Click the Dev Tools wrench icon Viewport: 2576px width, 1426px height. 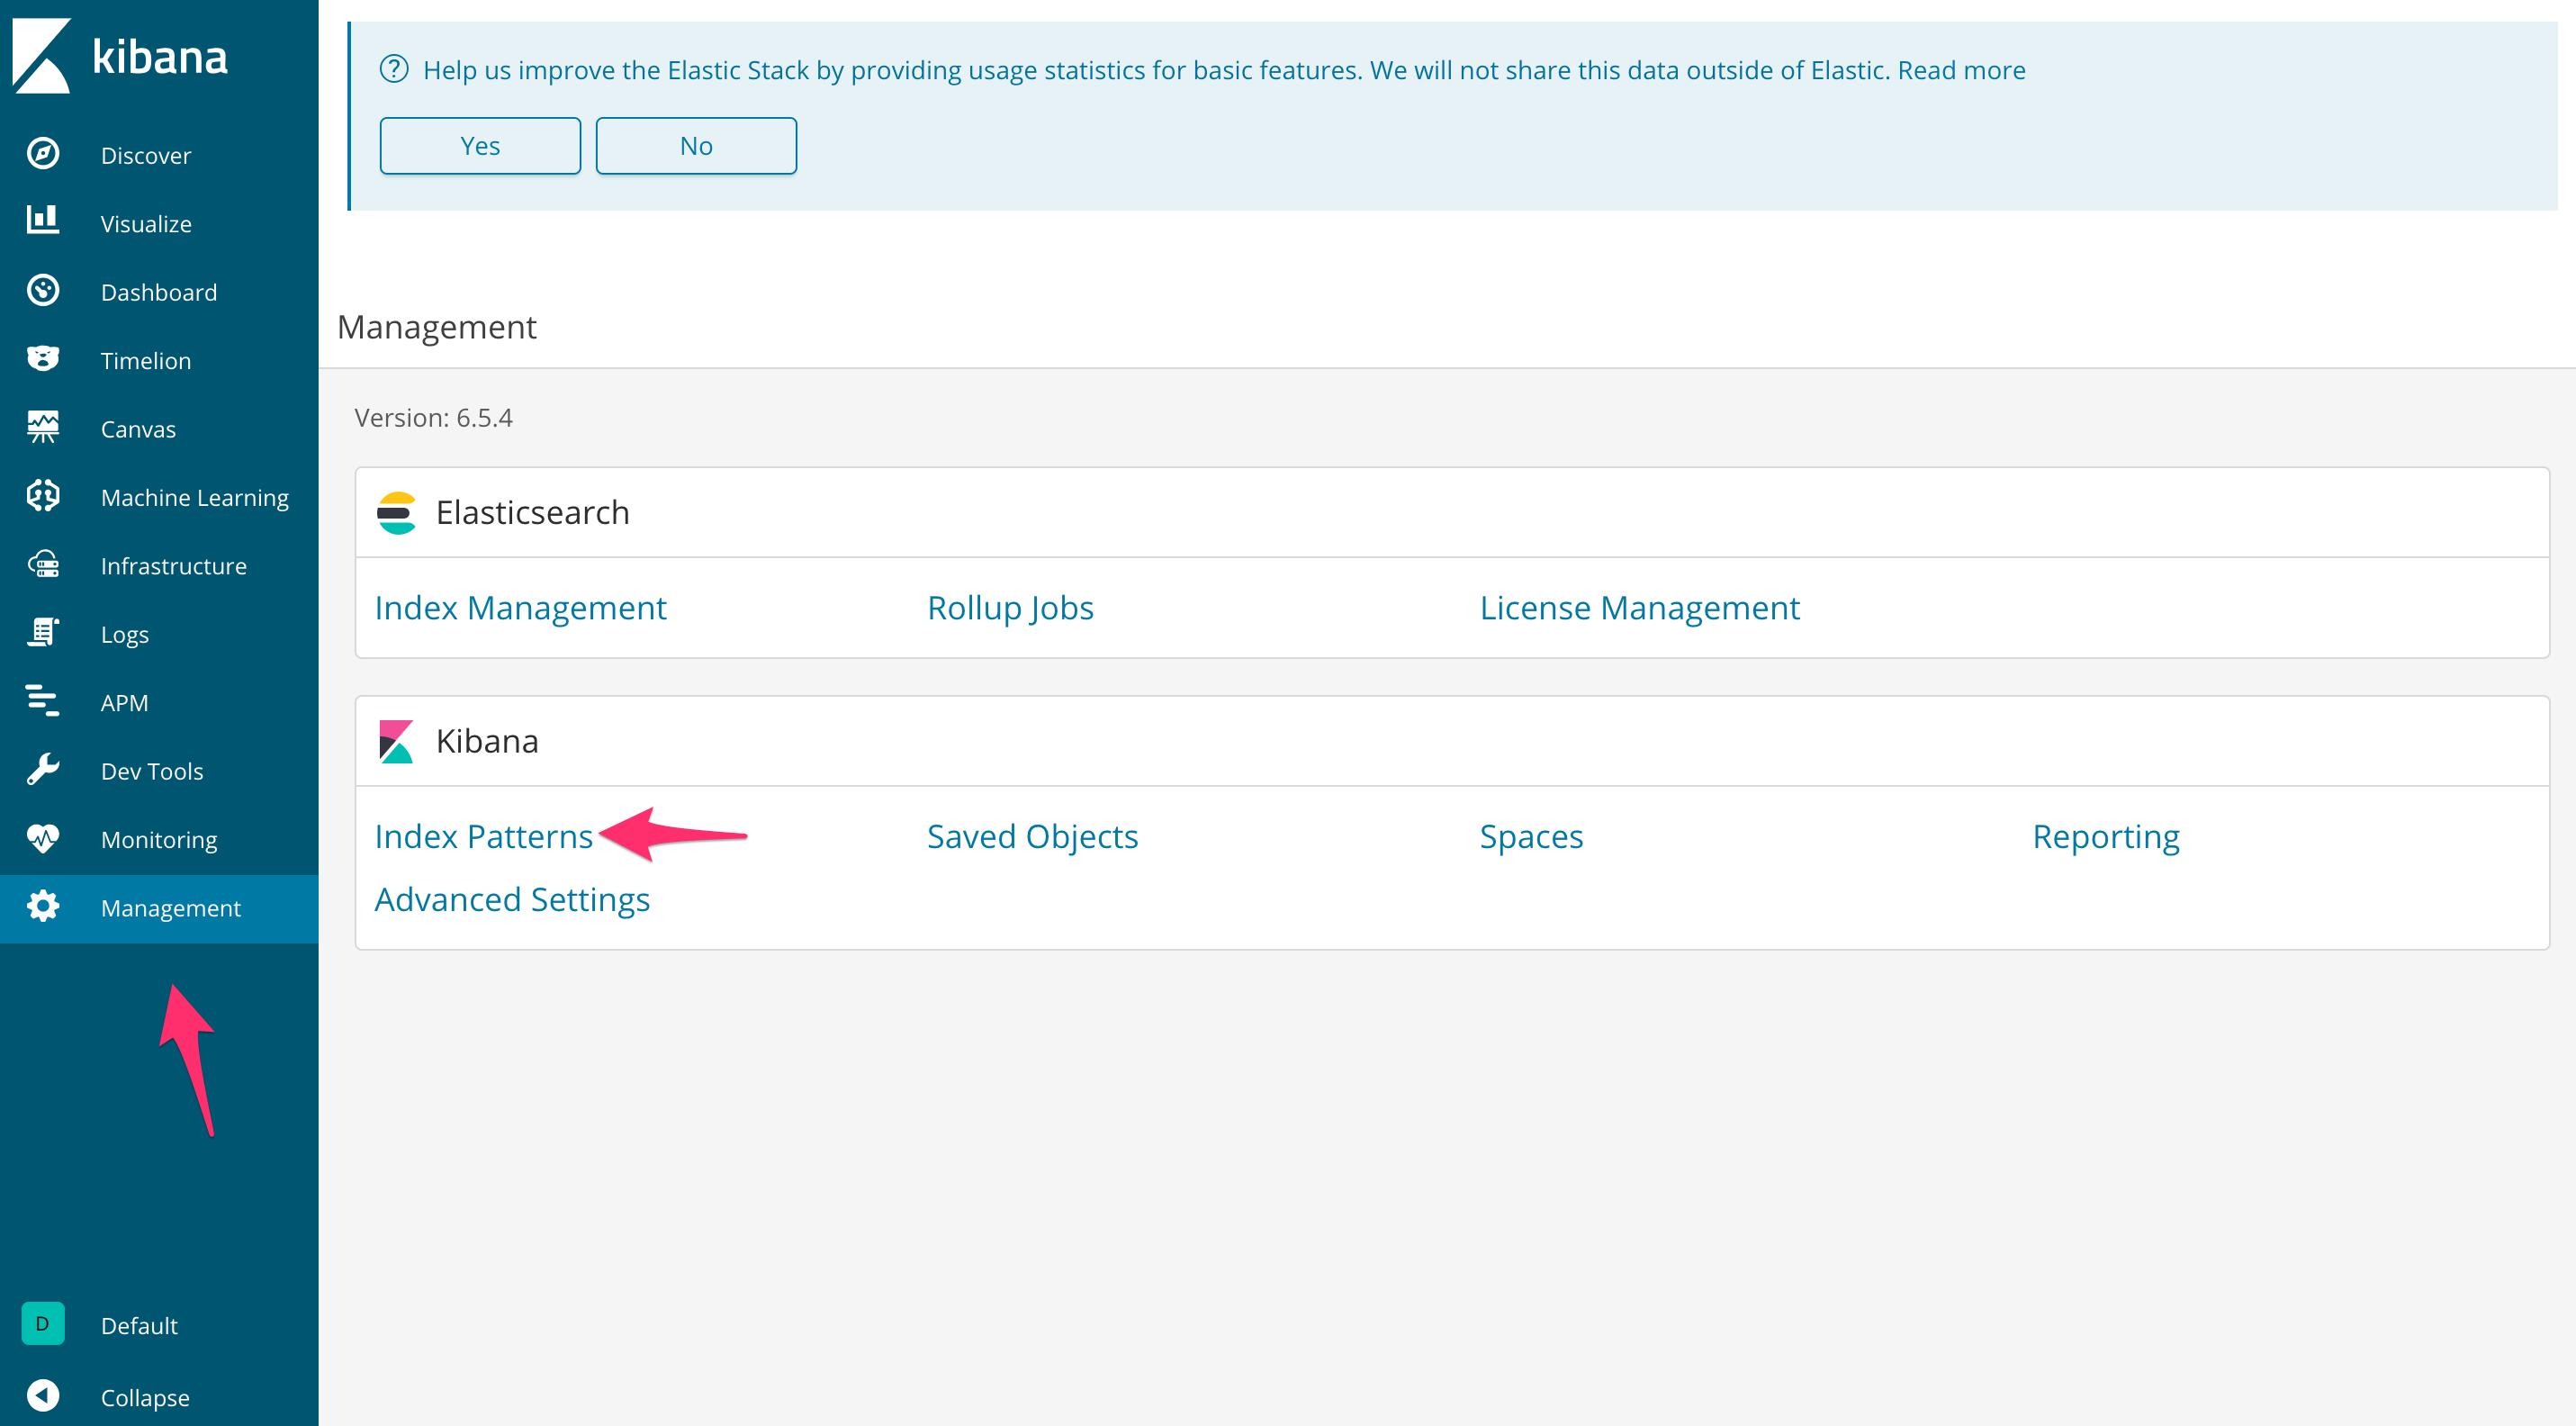point(43,770)
